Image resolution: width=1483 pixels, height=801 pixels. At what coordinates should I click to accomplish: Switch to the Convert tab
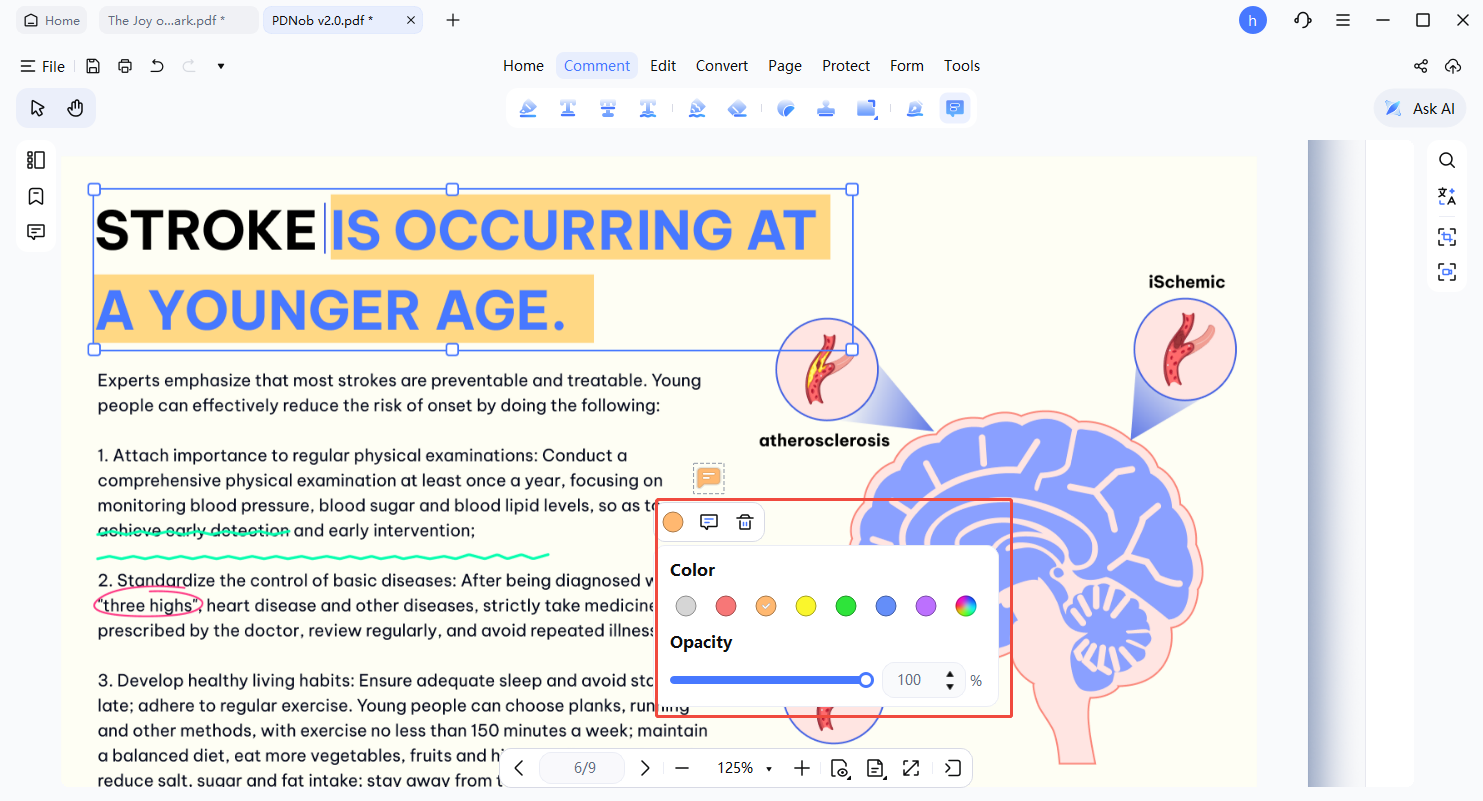tap(722, 66)
